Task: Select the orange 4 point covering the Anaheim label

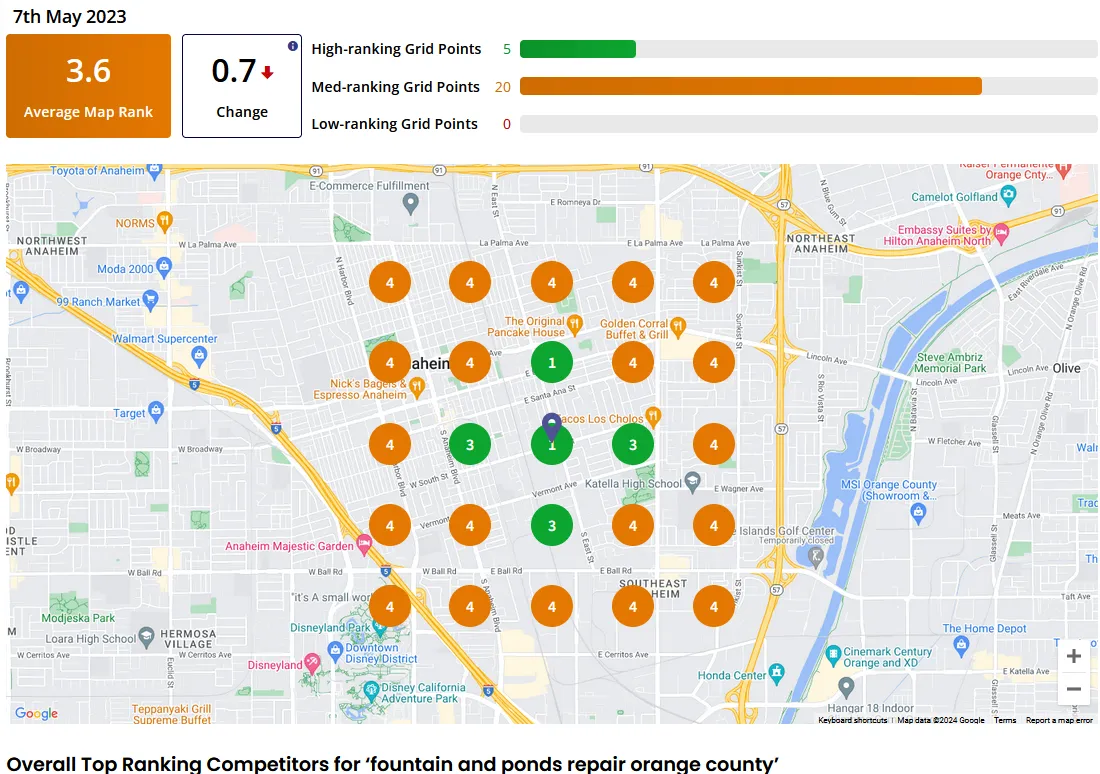Action: point(390,363)
